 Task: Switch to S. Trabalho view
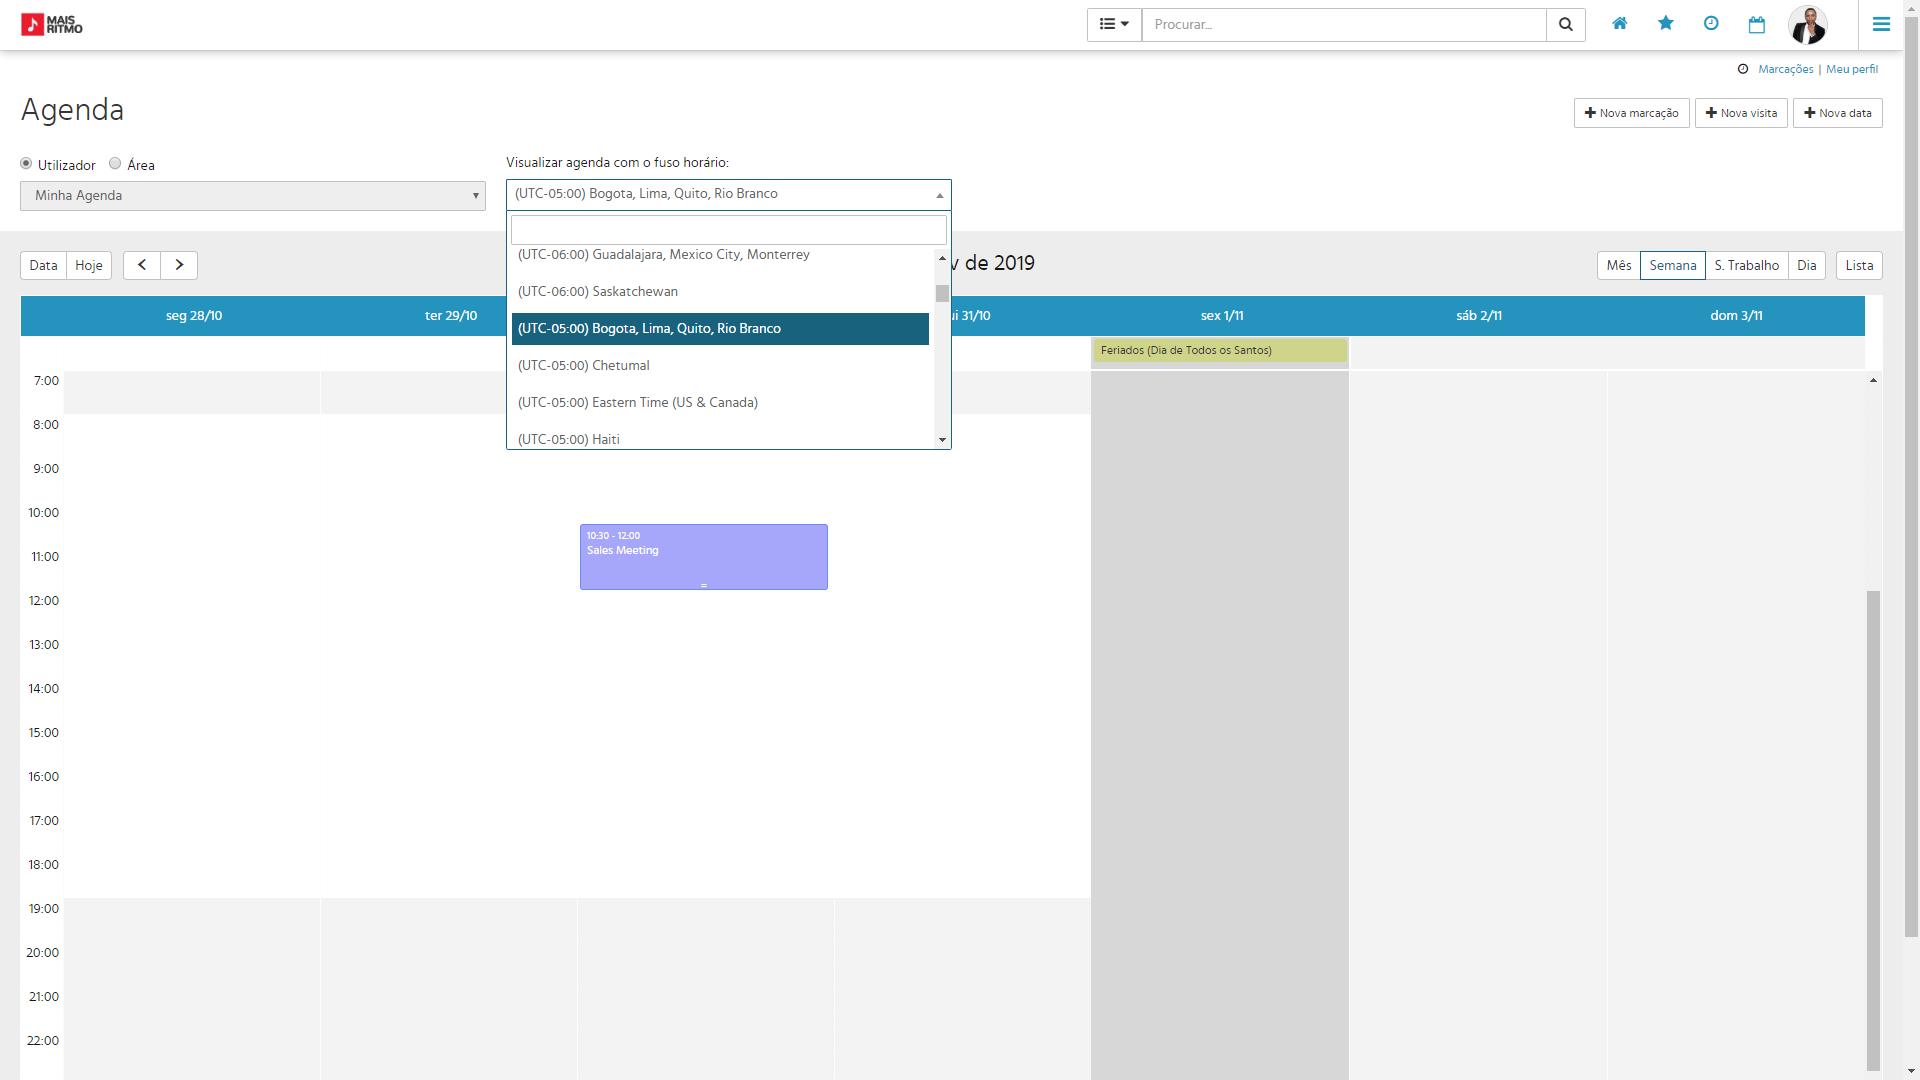[x=1747, y=265]
